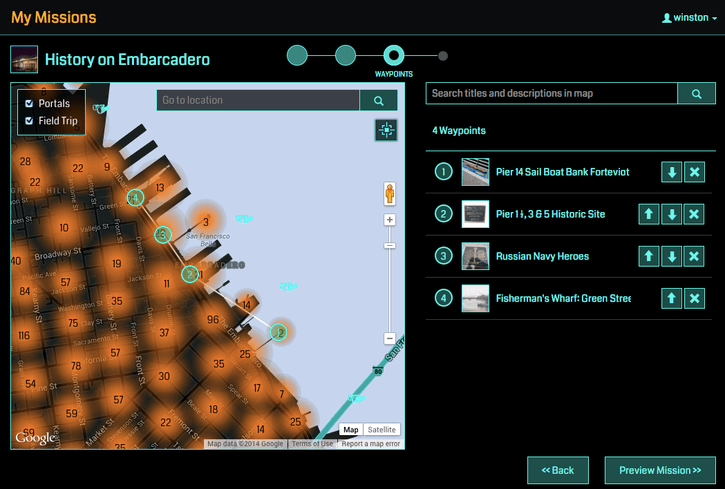The height and width of the screenshot is (489, 725).
Task: Delete the Russian Navy Heroes waypoint
Action: click(695, 256)
